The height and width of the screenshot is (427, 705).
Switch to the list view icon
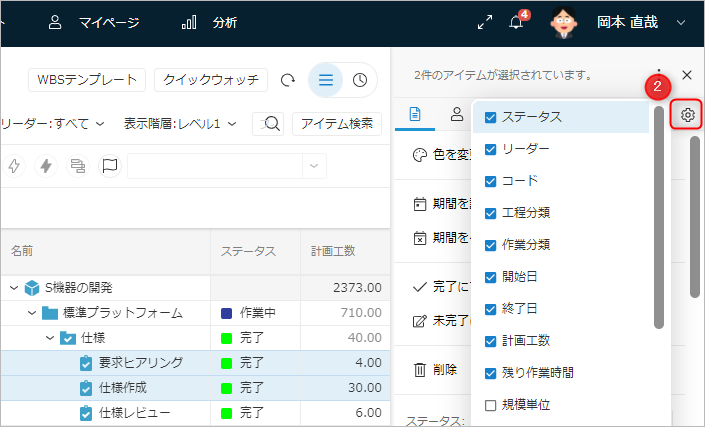coord(325,80)
